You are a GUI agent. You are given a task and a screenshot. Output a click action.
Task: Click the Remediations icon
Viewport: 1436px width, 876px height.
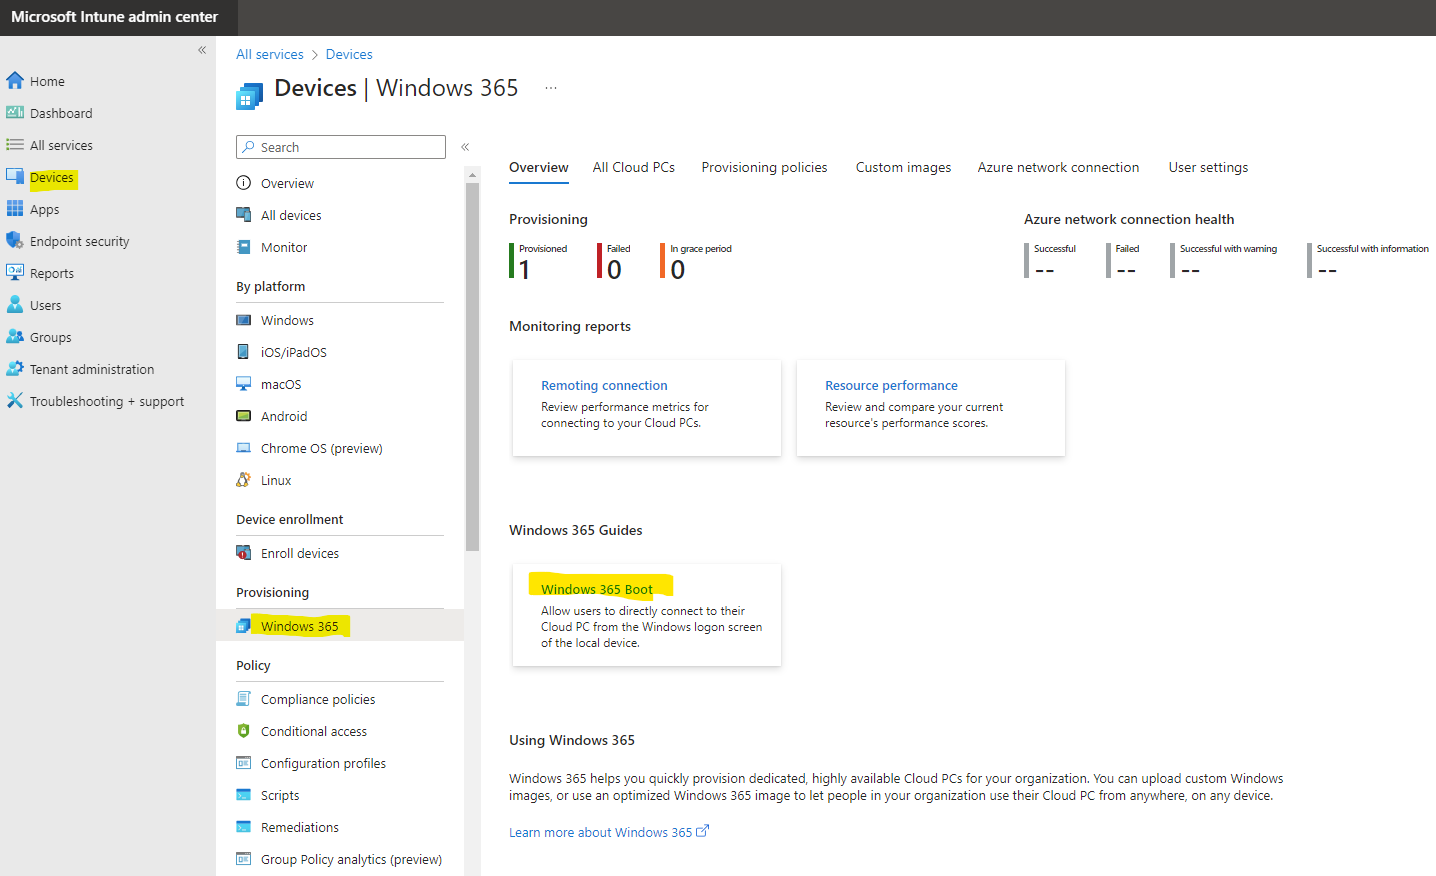point(243,827)
